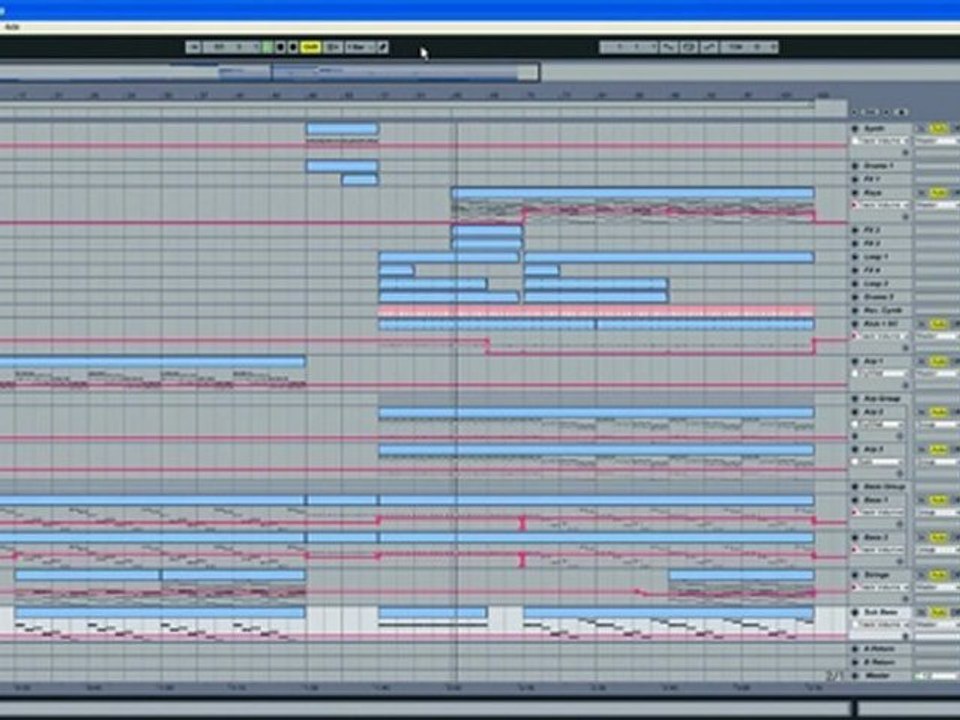Fold the Keys track
Viewport: 960px width, 720px height.
point(855,193)
